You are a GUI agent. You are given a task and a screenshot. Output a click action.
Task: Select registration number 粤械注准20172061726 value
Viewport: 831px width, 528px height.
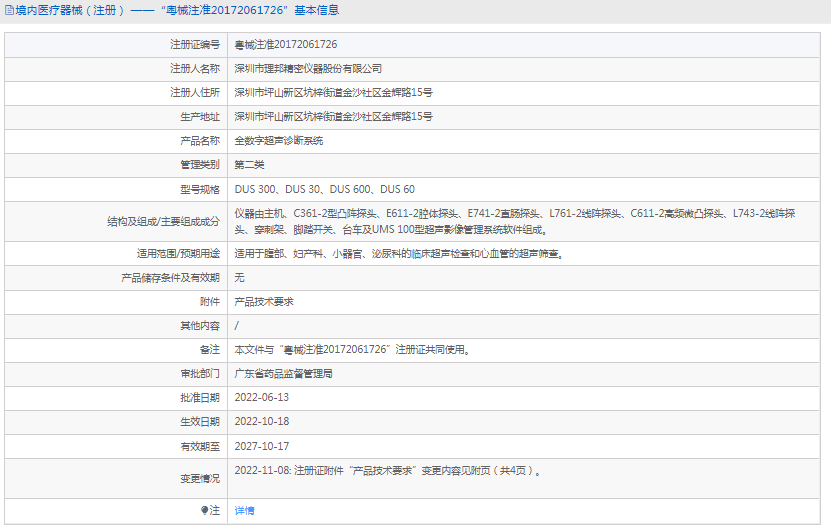286,45
